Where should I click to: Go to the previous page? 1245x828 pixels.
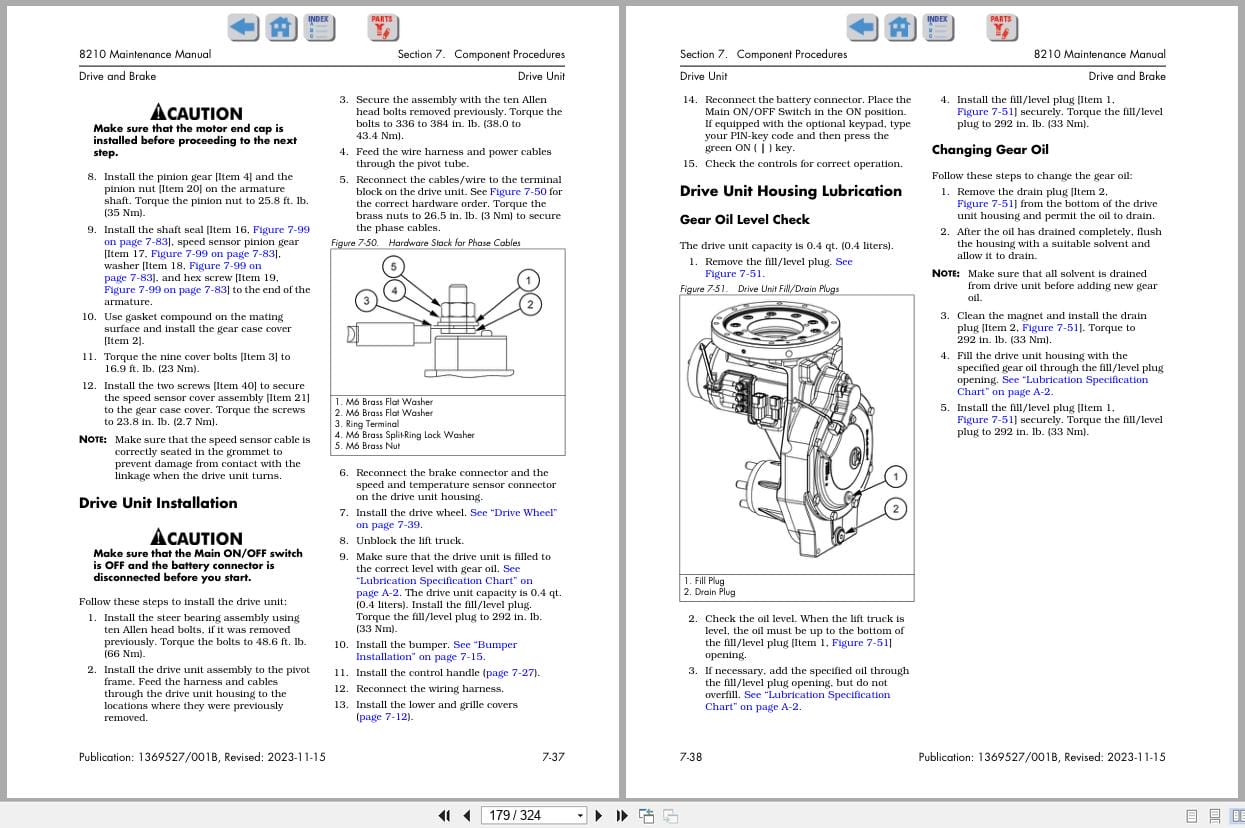467,815
